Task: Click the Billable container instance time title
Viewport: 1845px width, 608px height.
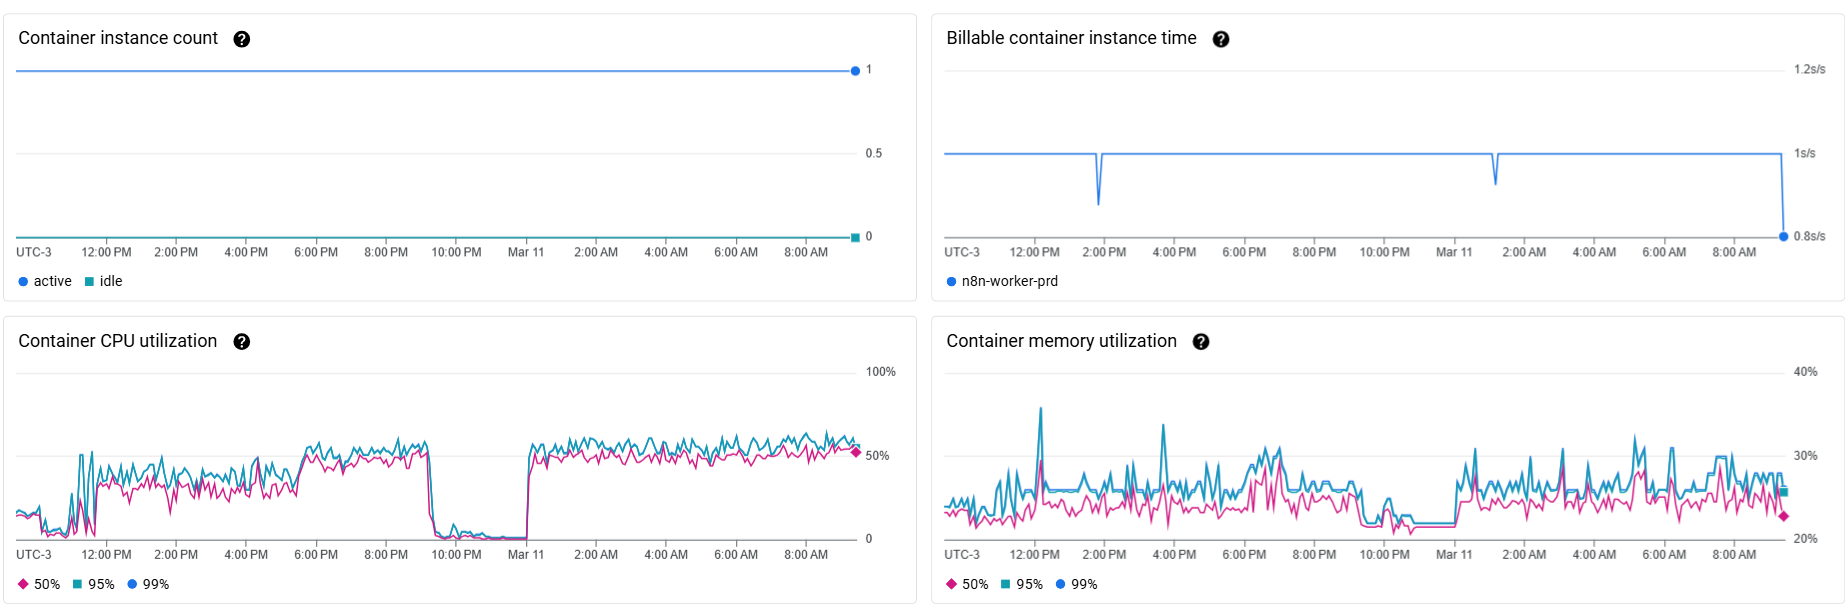Action: (1071, 38)
